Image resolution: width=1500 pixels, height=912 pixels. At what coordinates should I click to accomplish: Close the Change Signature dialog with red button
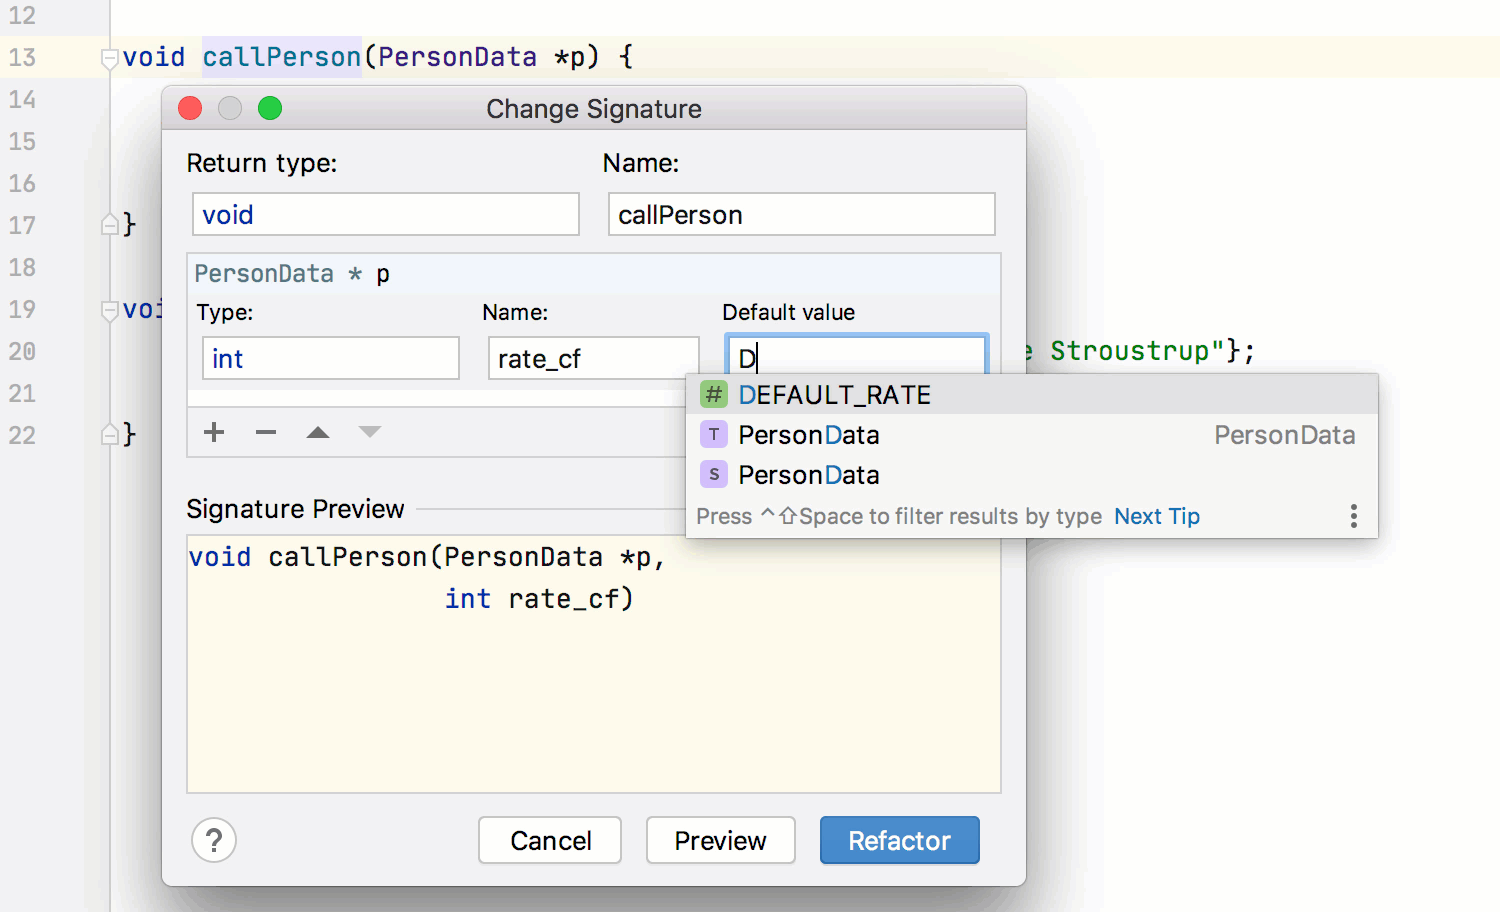coord(190,108)
